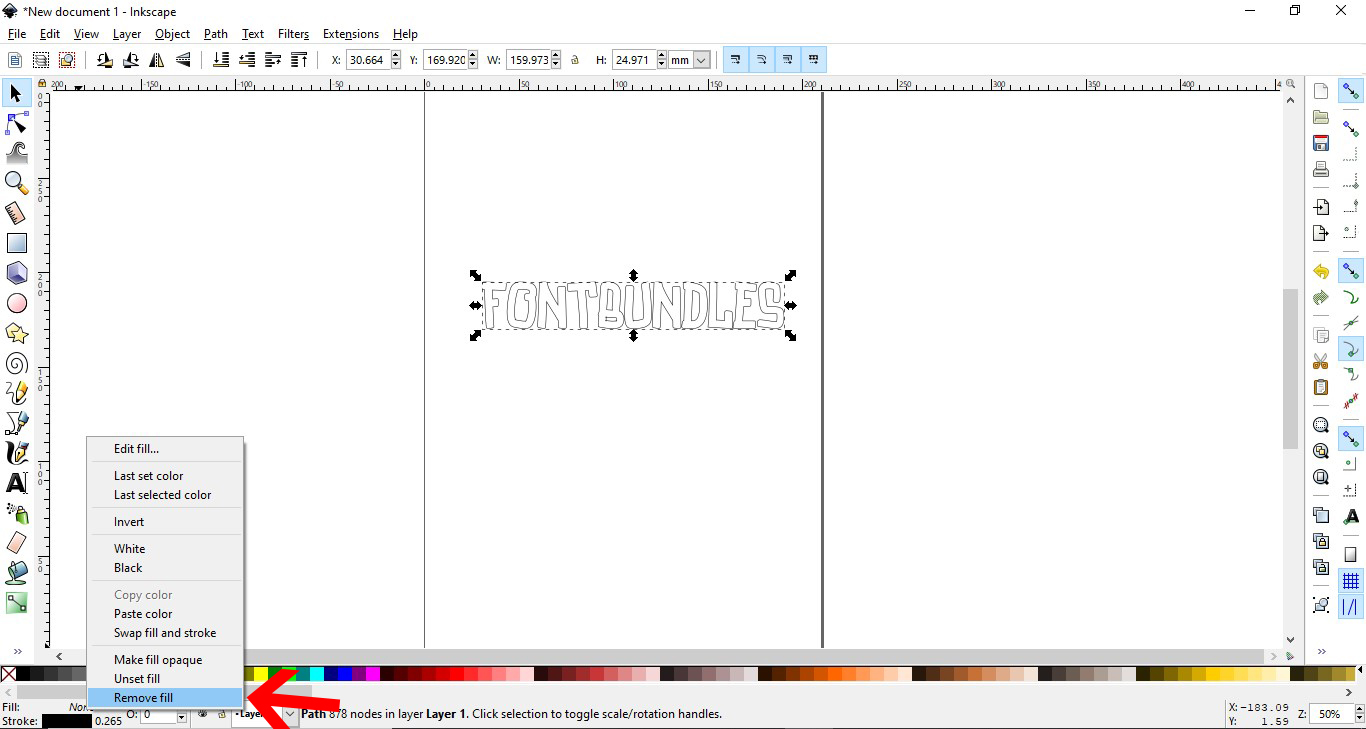Image resolution: width=1366 pixels, height=729 pixels.
Task: Select the Rectangle tool
Action: (16, 243)
